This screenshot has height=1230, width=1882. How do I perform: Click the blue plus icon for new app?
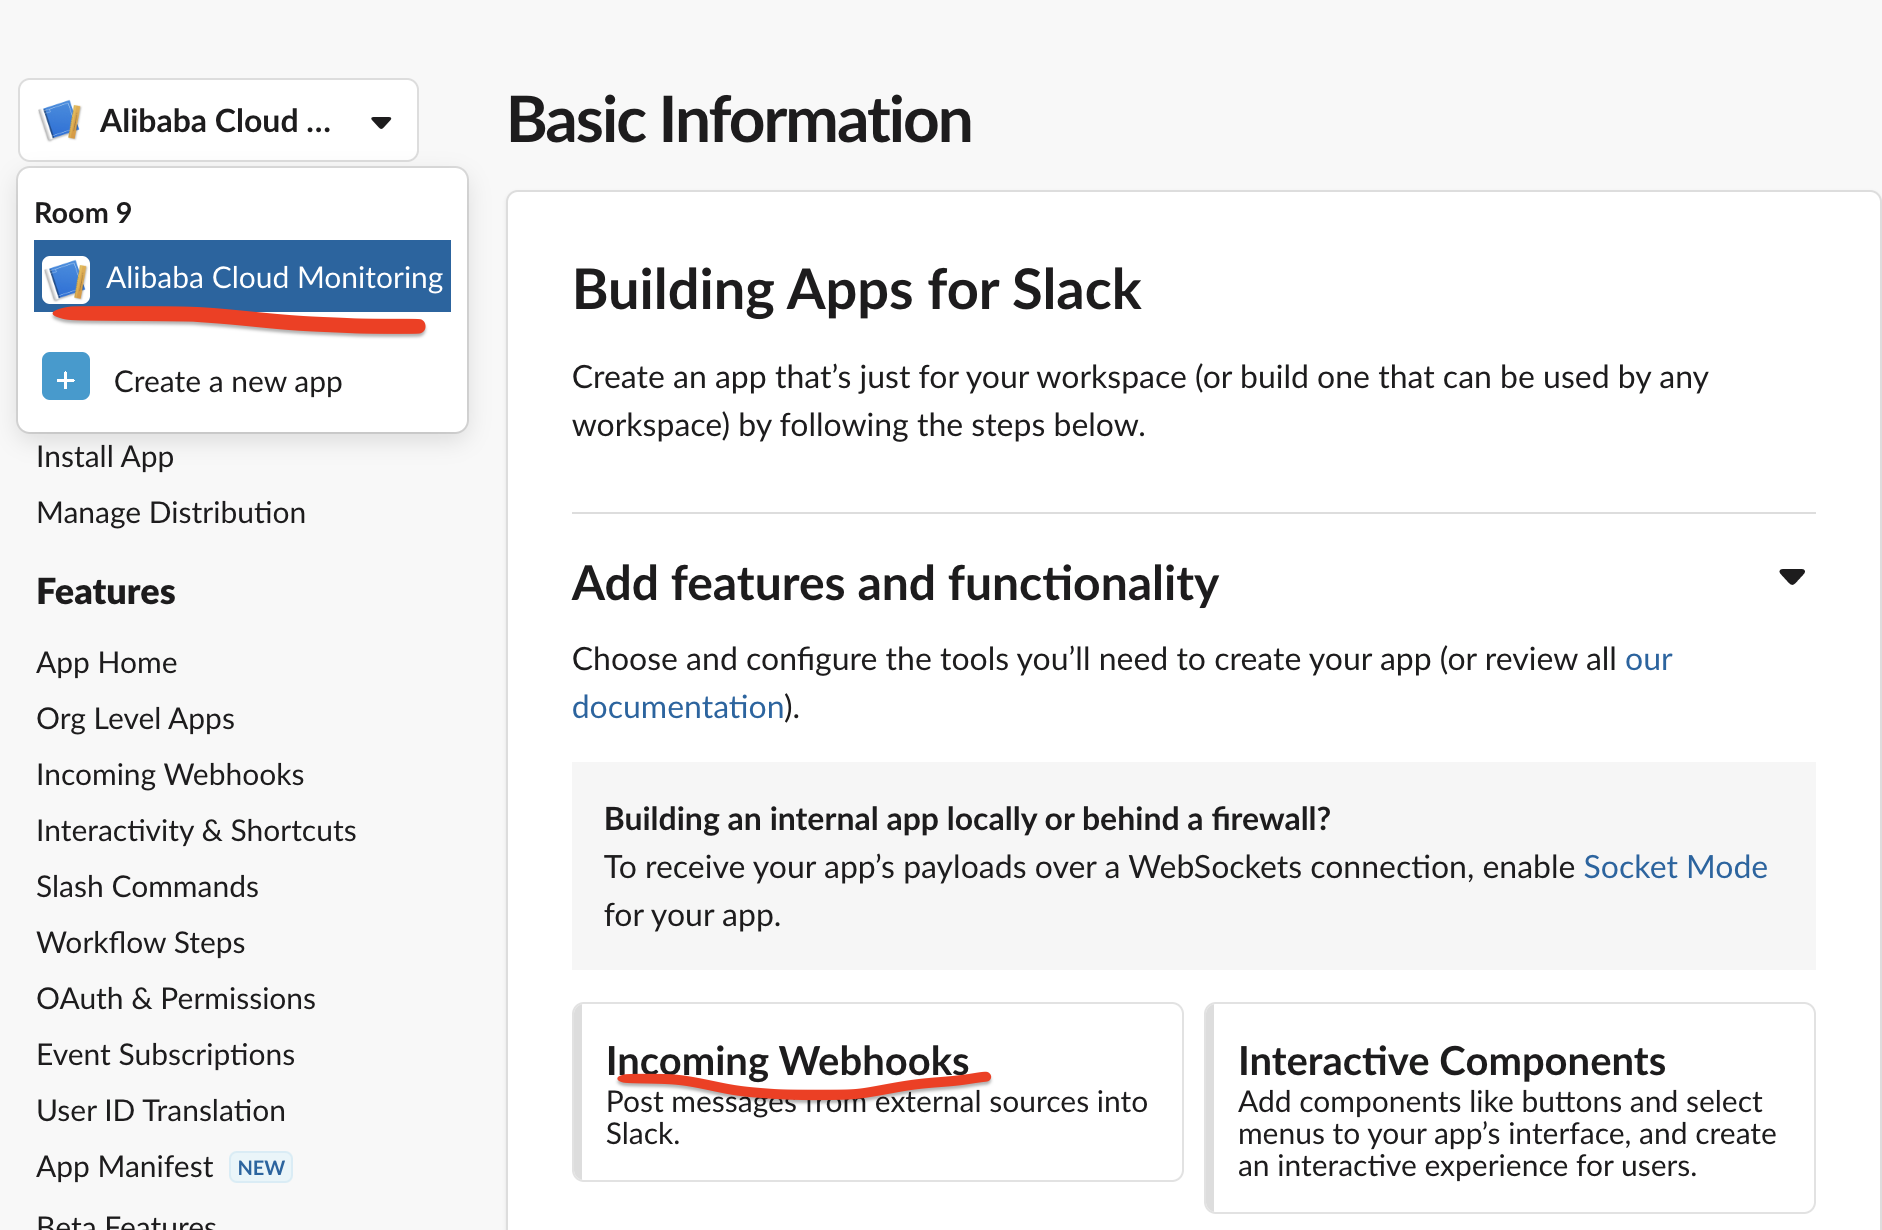66,378
